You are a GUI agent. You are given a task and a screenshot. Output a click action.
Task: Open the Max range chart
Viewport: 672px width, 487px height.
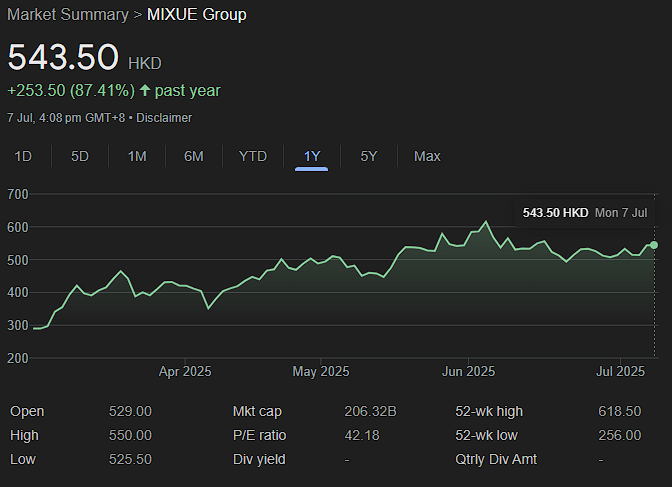tap(427, 156)
